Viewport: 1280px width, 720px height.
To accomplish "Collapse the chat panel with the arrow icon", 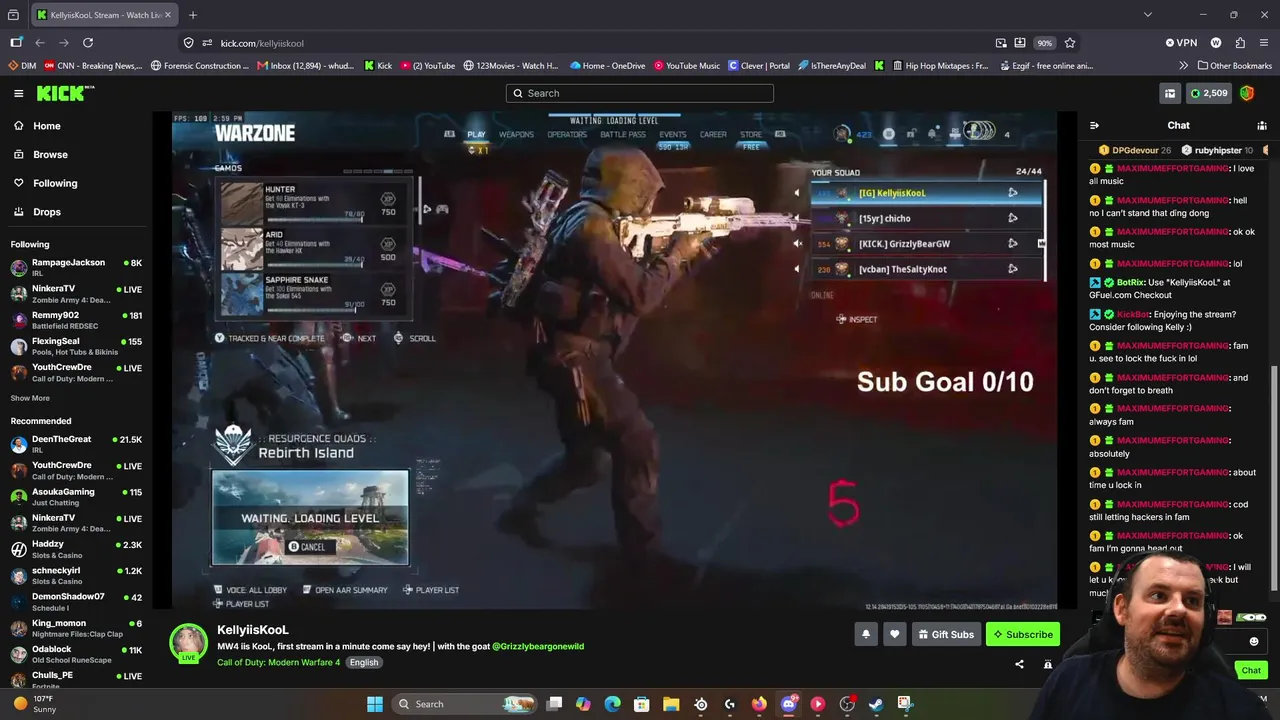I will [x=1094, y=125].
